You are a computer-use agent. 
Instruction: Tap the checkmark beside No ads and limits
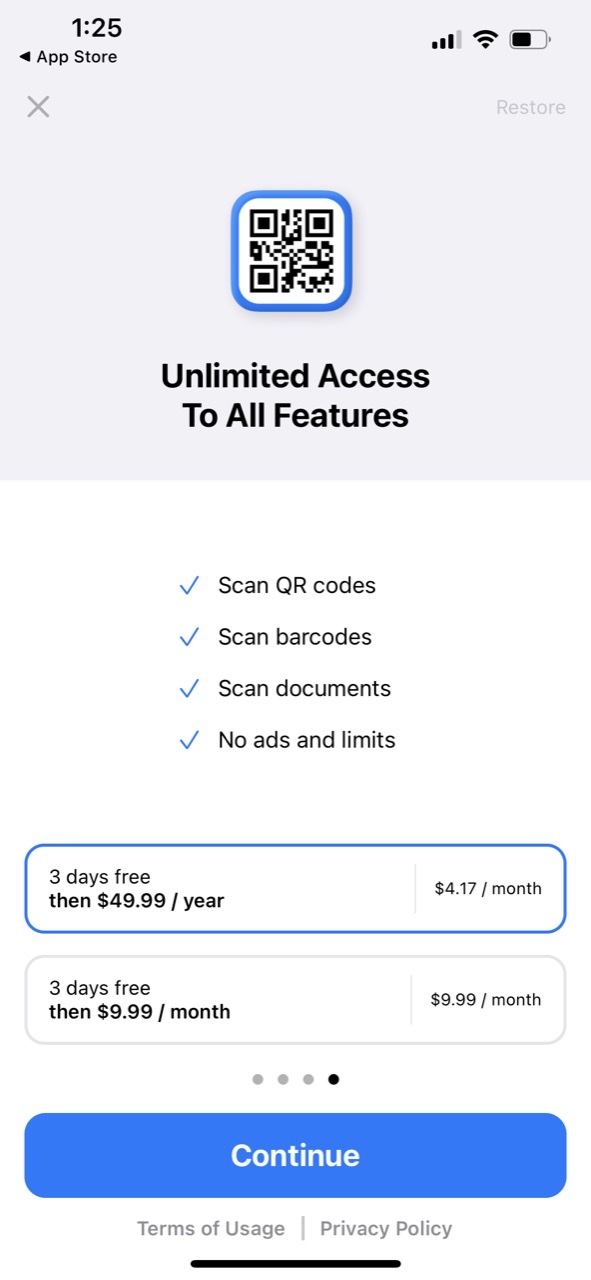(189, 740)
